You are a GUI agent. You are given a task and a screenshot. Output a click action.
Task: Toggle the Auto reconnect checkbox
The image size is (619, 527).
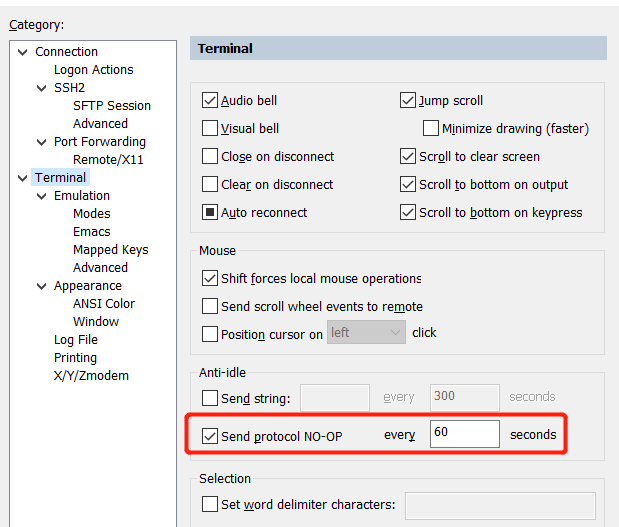[210, 212]
